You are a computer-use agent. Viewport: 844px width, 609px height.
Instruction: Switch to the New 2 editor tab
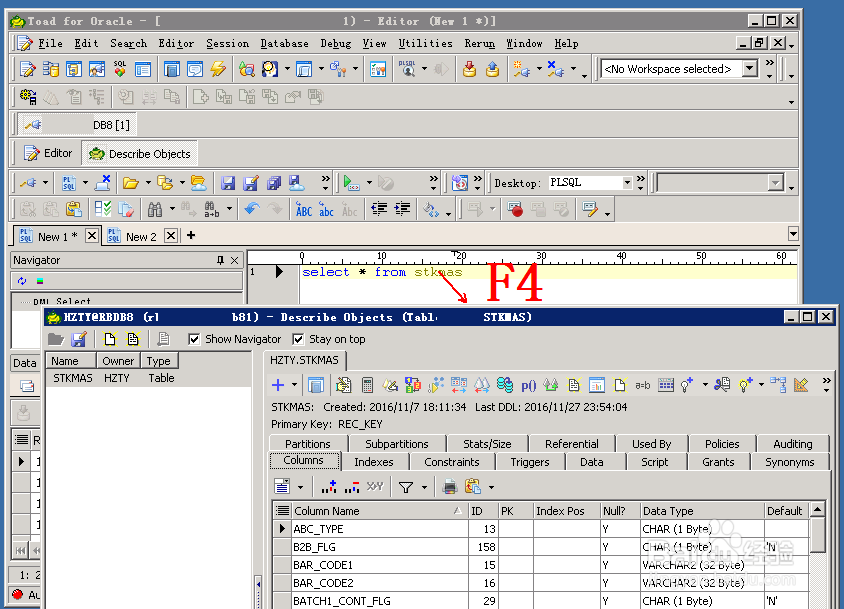pos(141,237)
